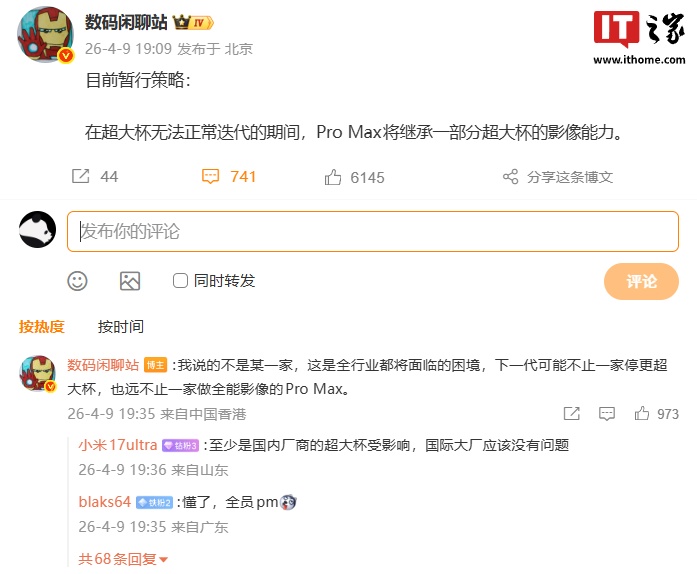Select the 按热度 sorting tab
This screenshot has height=574, width=697.
(42, 326)
